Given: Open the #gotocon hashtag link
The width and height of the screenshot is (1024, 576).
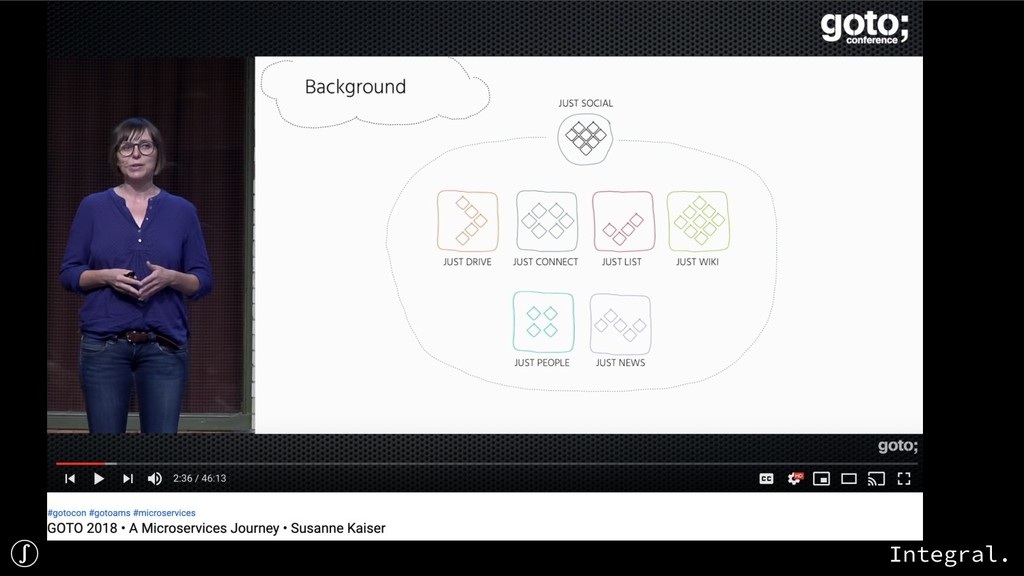Looking at the screenshot, I should (67, 513).
